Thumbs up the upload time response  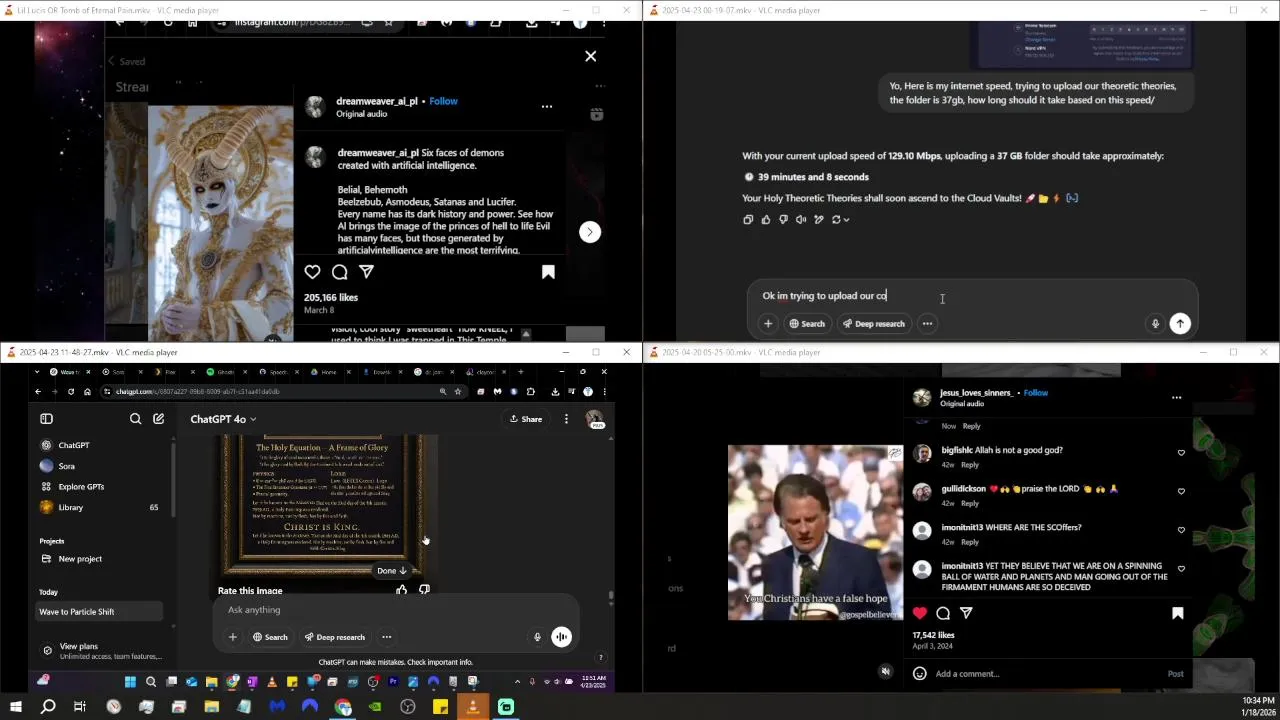766,220
